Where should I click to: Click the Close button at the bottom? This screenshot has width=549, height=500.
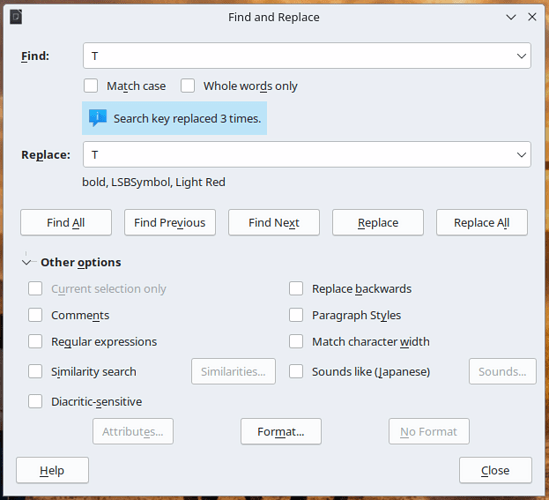coord(495,470)
